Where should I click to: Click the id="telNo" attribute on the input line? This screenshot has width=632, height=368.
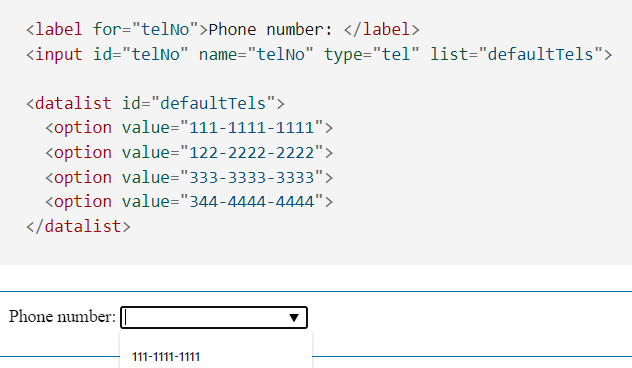pos(141,54)
